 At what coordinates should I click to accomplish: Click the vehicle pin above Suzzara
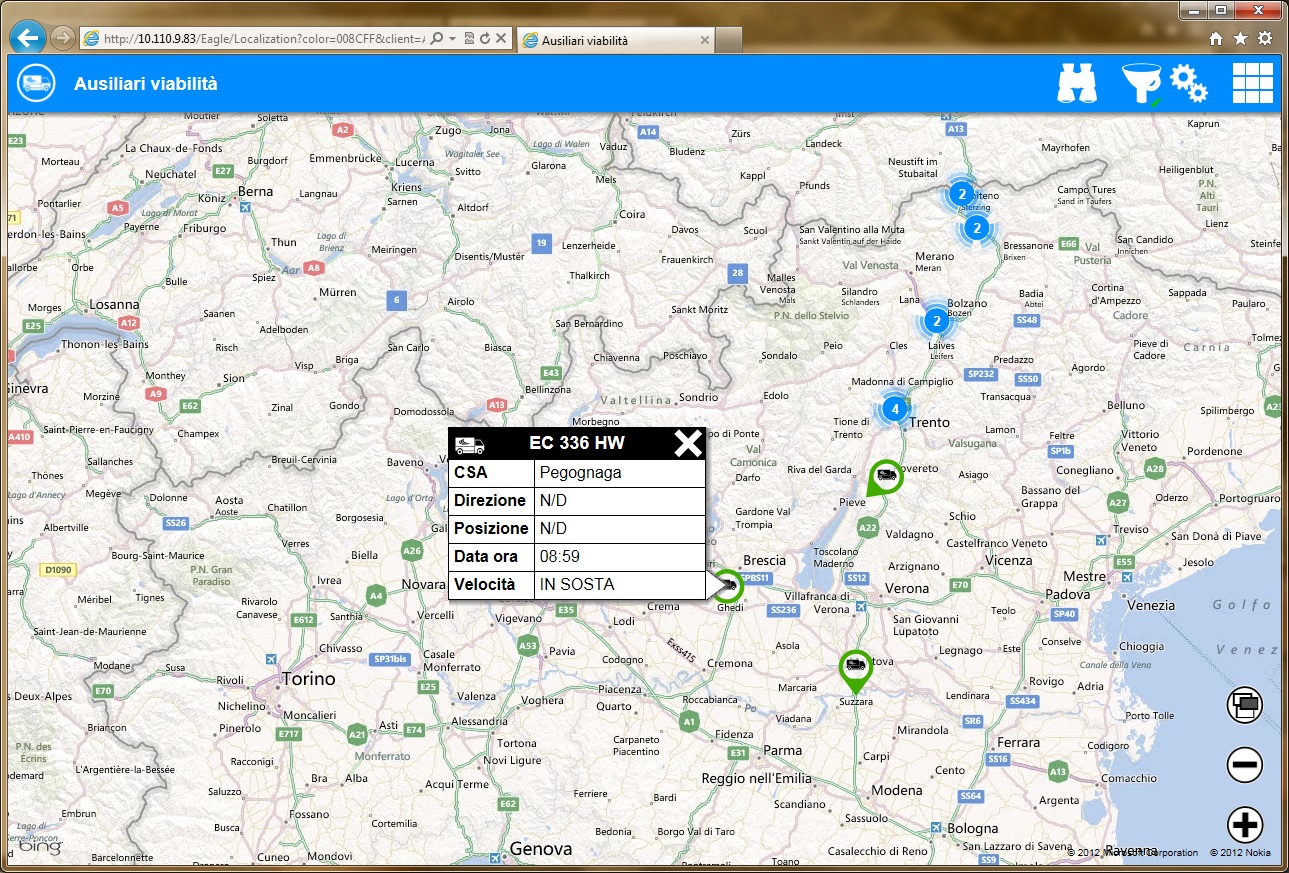pyautogui.click(x=855, y=669)
